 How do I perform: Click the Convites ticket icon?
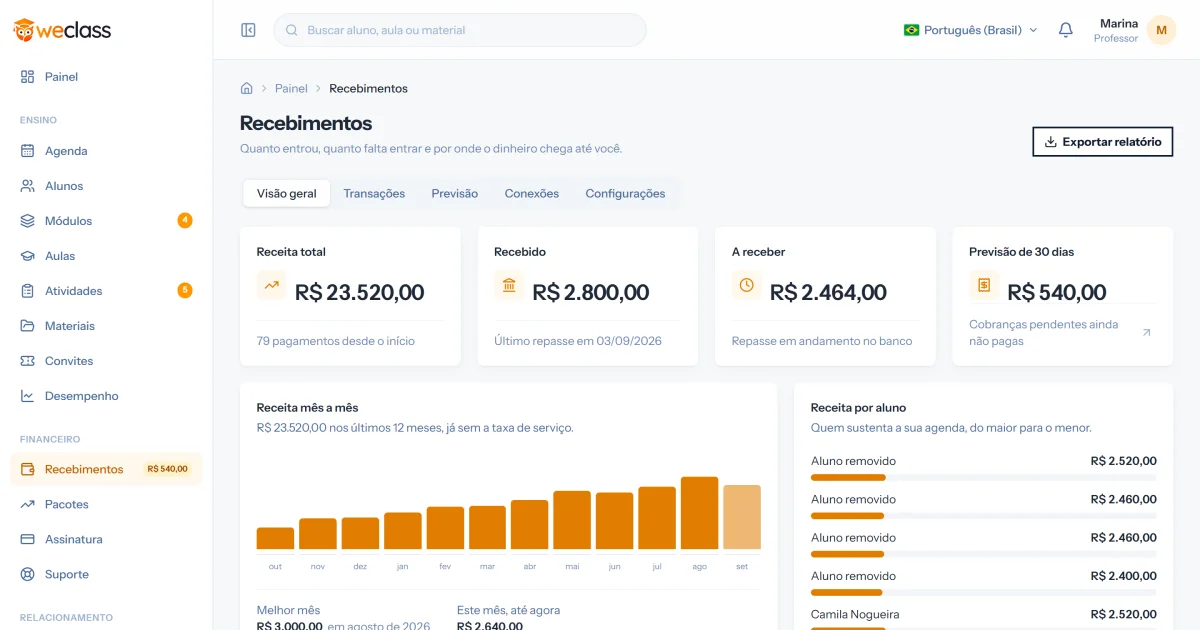[x=28, y=361]
